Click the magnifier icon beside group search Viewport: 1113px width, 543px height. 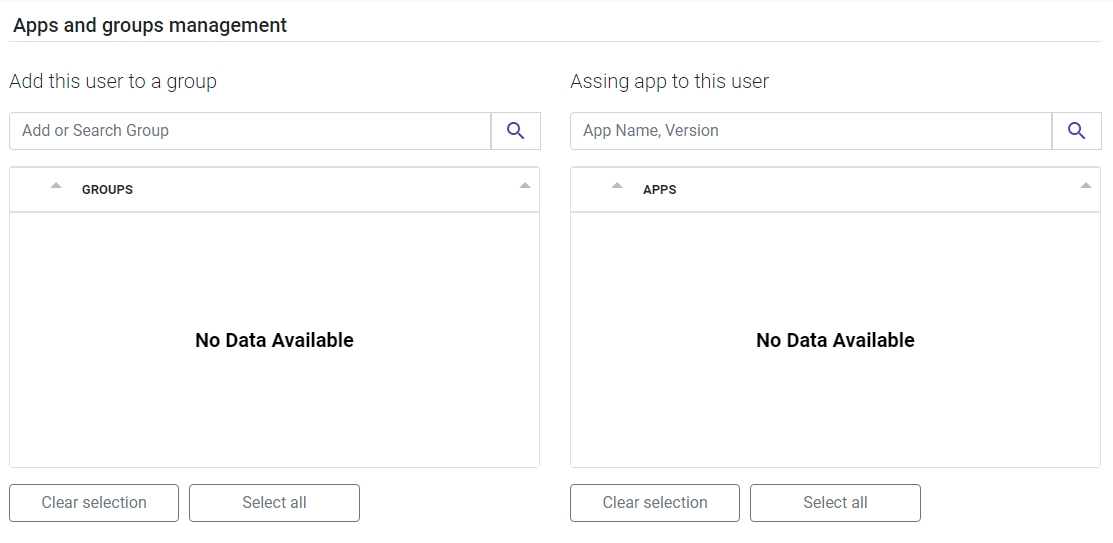pos(515,131)
